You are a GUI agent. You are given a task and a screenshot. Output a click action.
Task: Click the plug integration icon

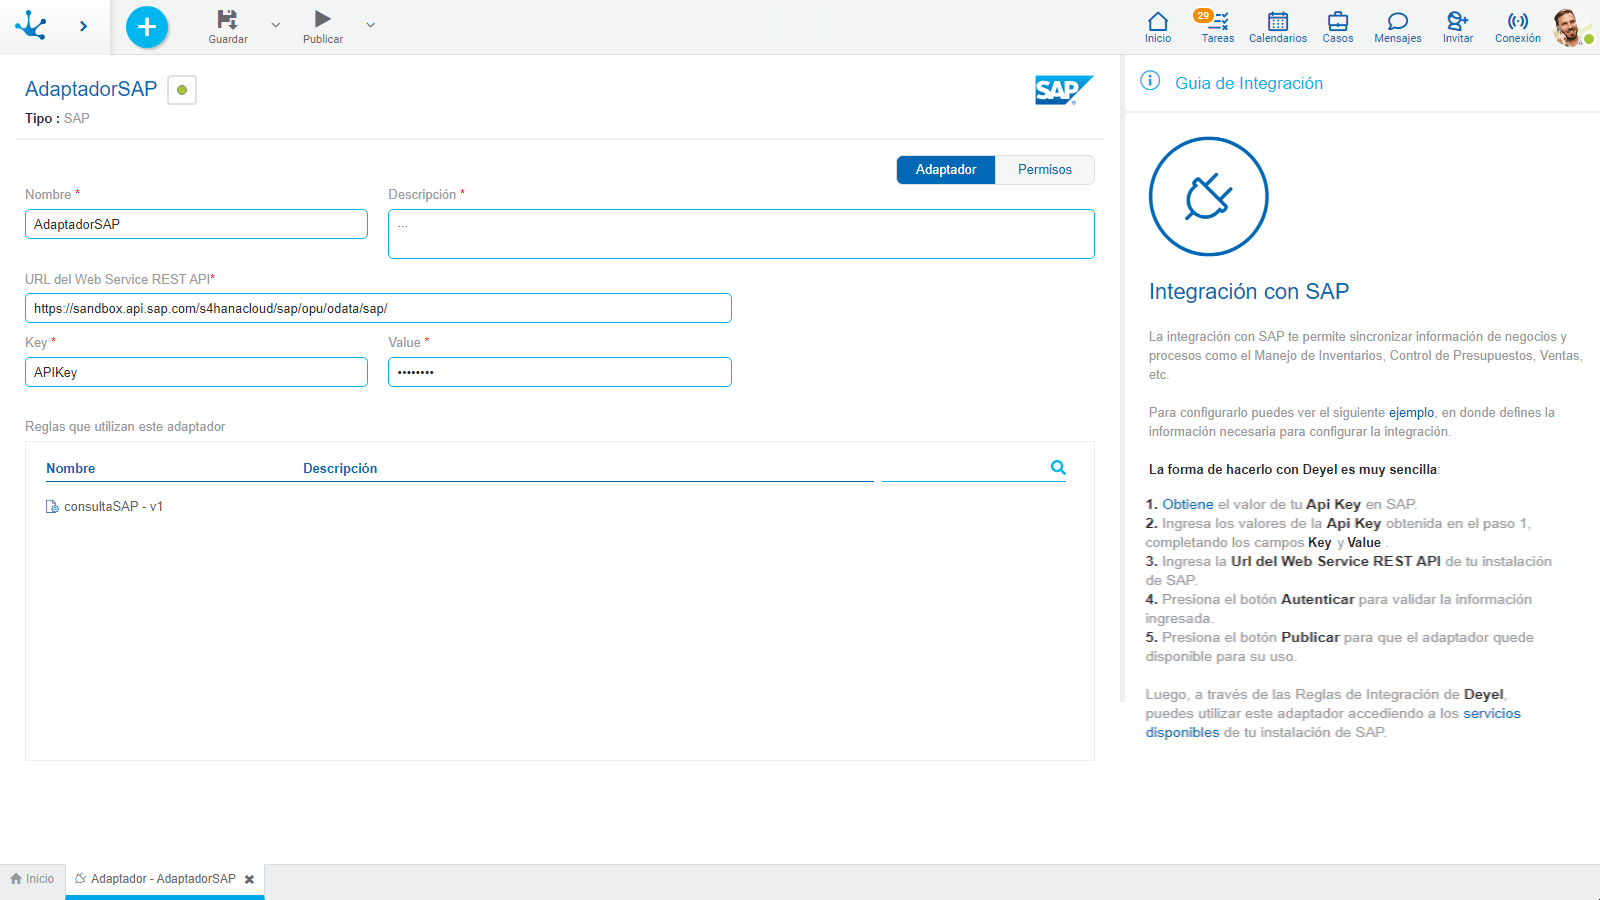pyautogui.click(x=1209, y=196)
